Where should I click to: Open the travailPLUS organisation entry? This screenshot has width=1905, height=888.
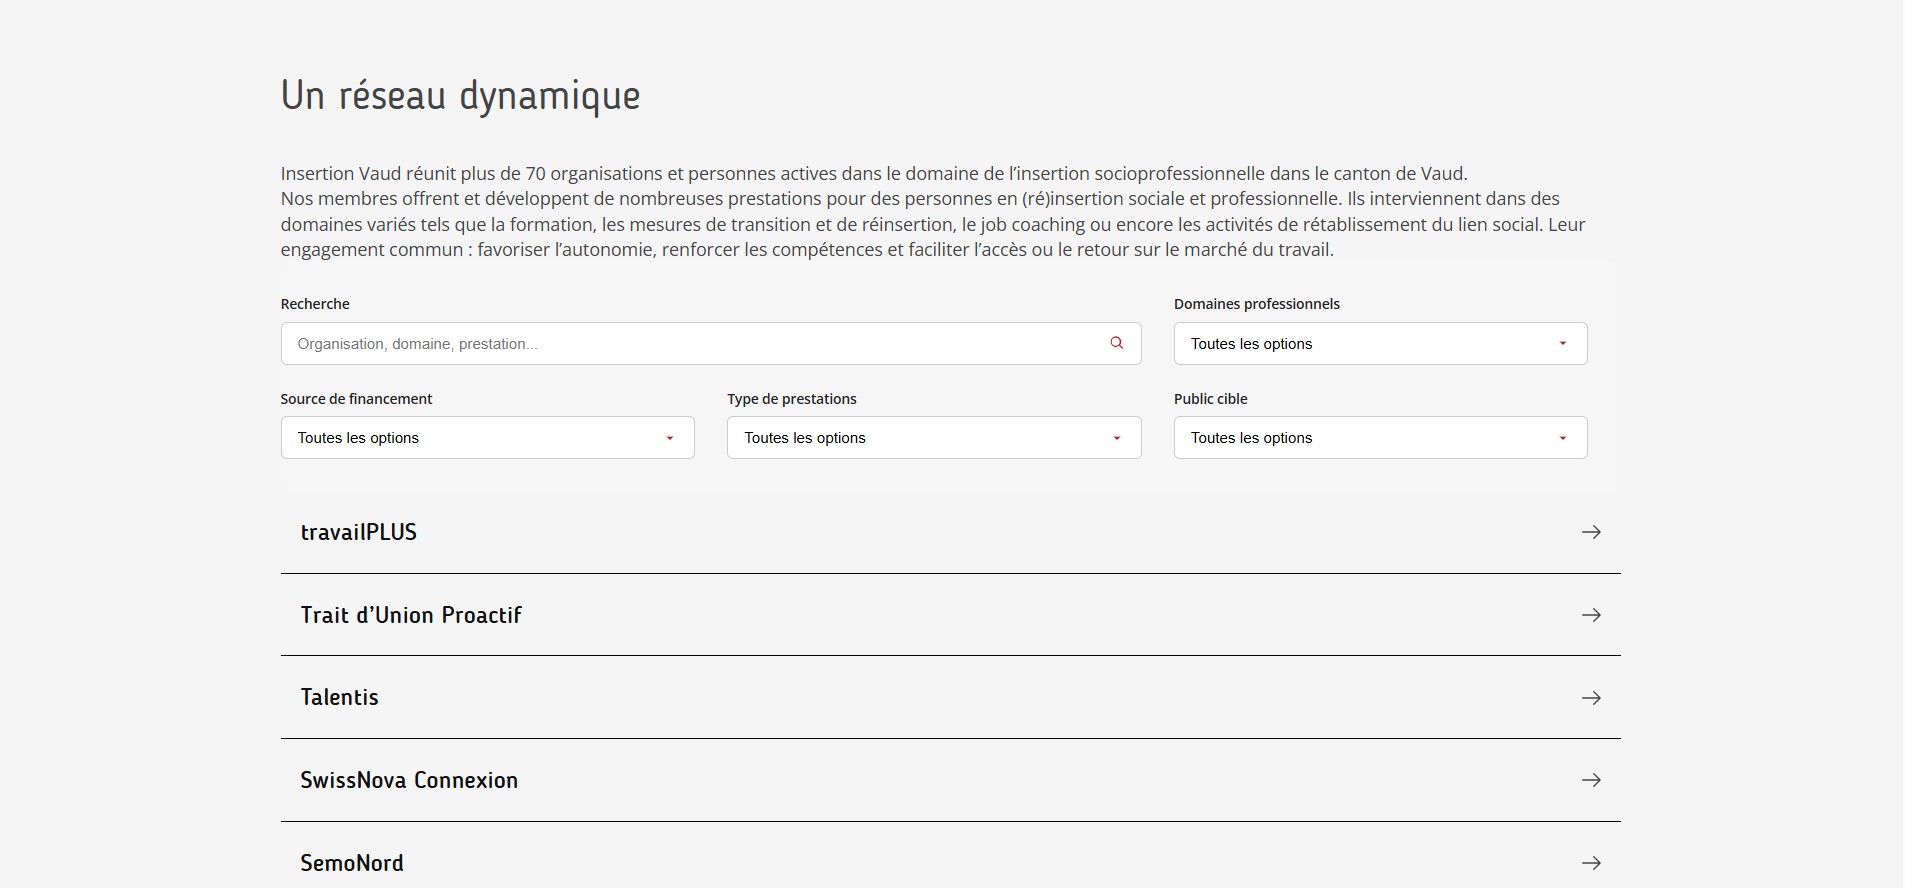pyautogui.click(x=359, y=532)
